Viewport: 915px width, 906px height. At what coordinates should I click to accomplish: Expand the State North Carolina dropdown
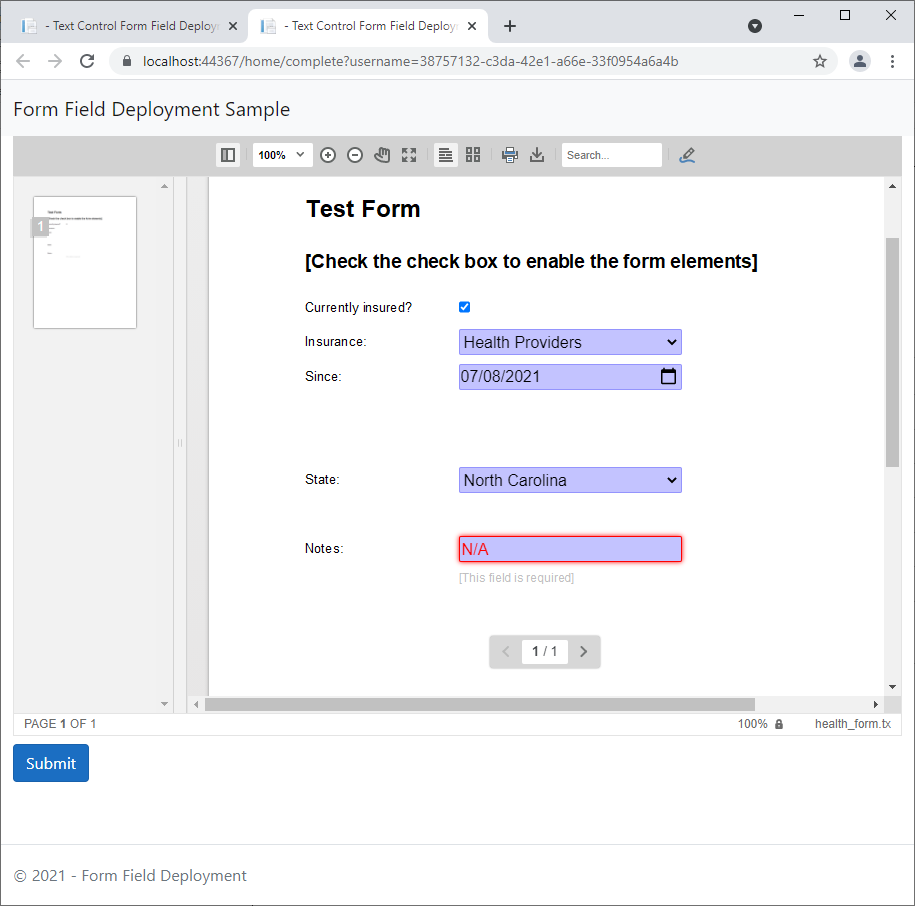(570, 480)
